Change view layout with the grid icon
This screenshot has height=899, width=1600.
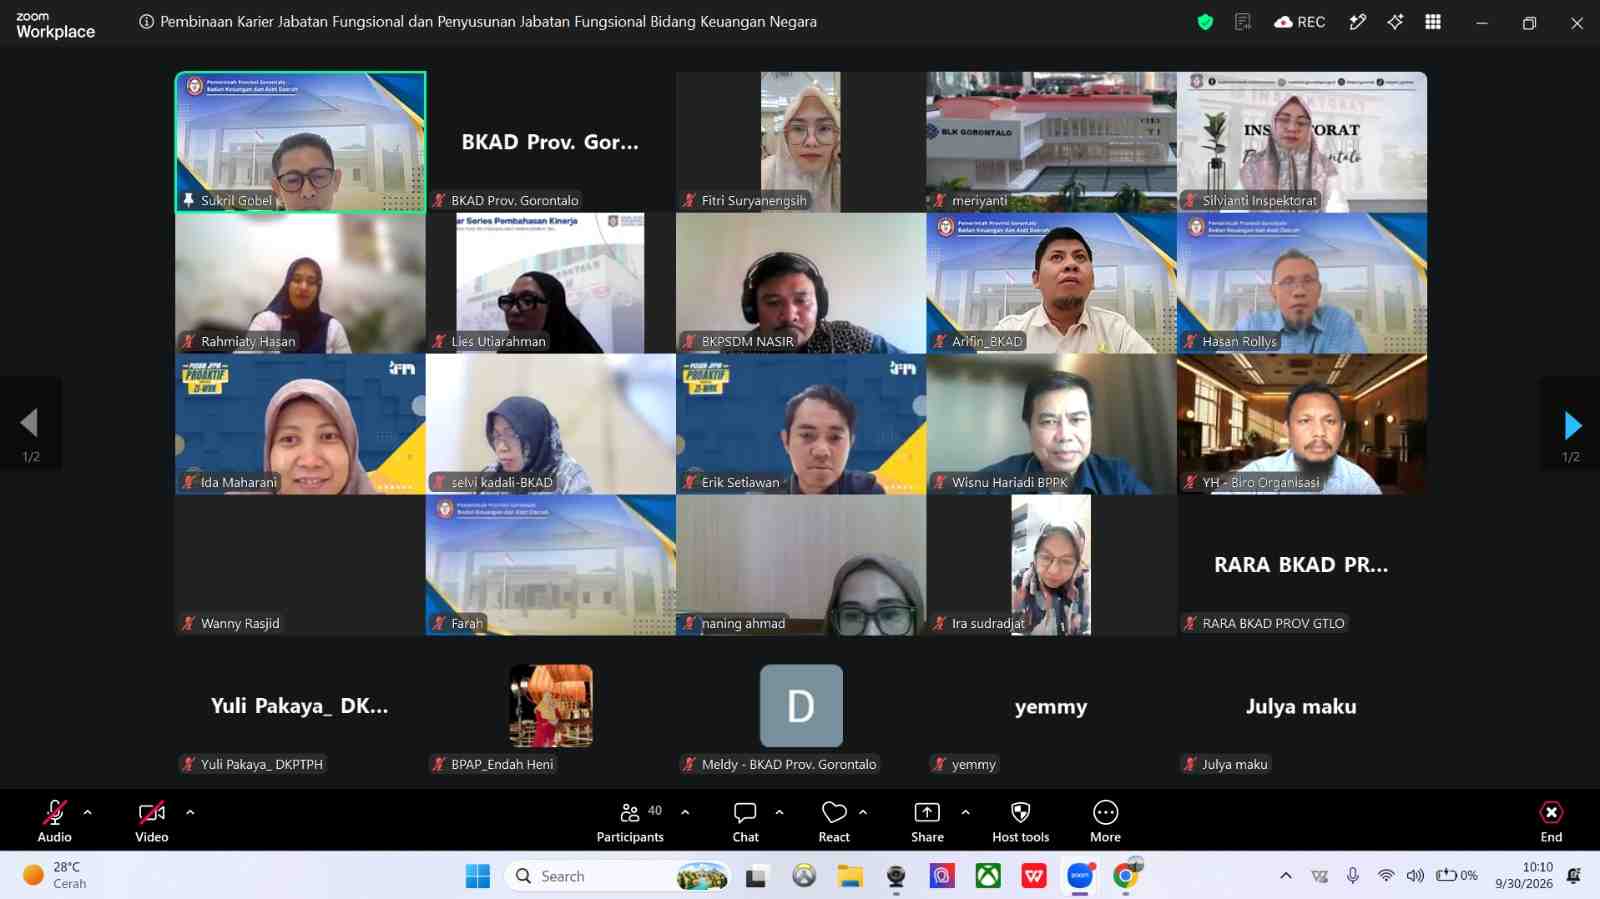1433,22
